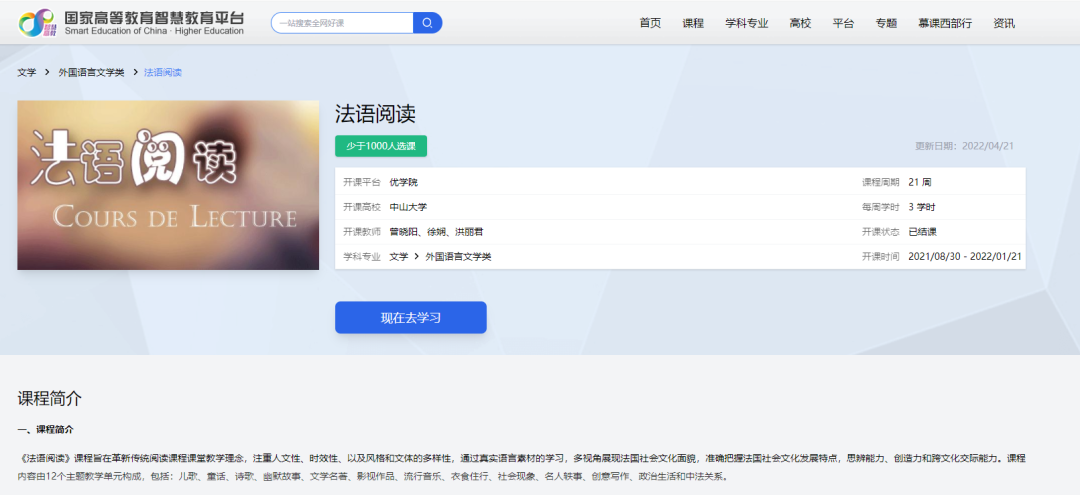
Task: Select 高校 in the top navigation
Action: [x=800, y=23]
